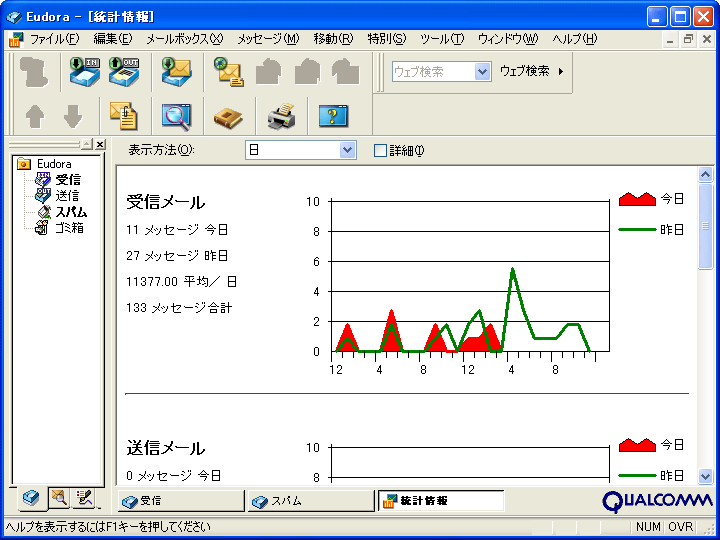Restore the inner document window
The width and height of the screenshot is (720, 540).
pyautogui.click(x=688, y=39)
